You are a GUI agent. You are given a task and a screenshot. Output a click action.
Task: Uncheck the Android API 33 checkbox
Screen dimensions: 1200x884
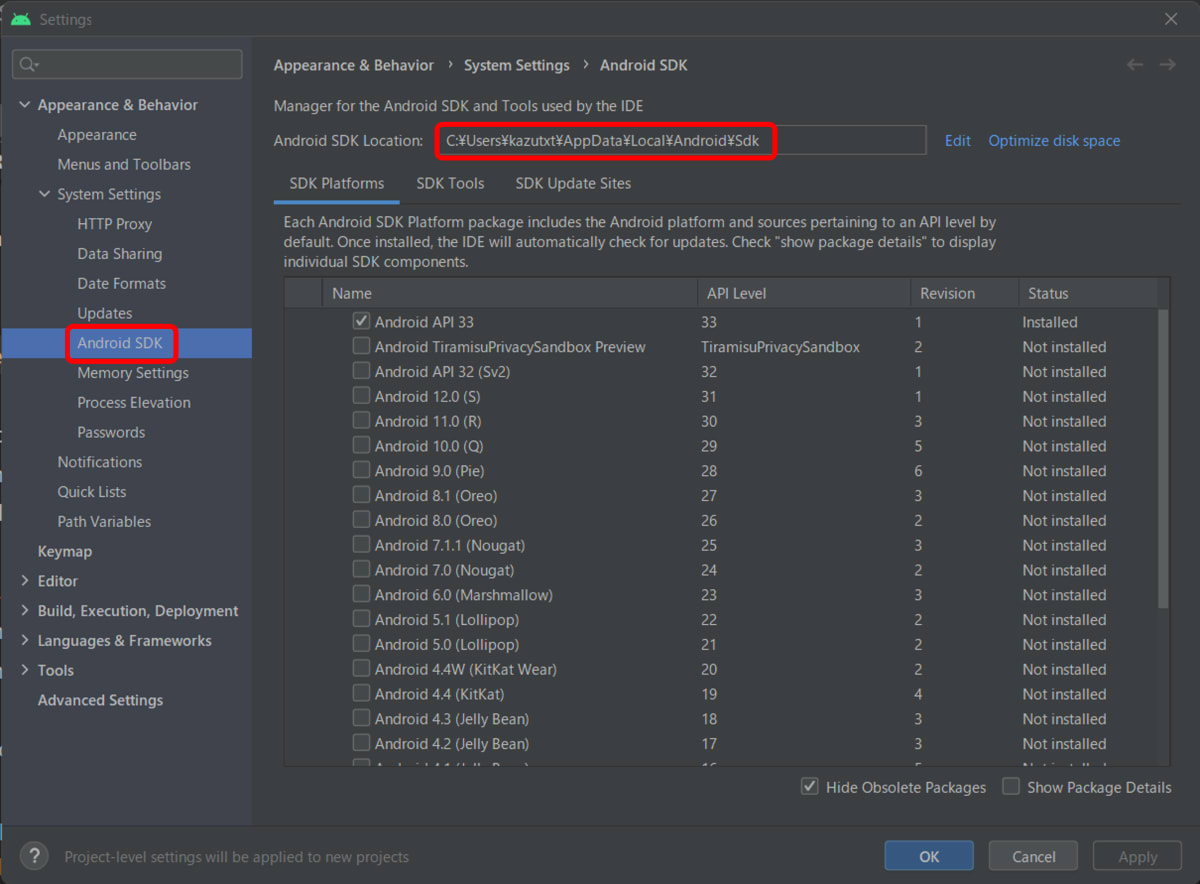361,322
